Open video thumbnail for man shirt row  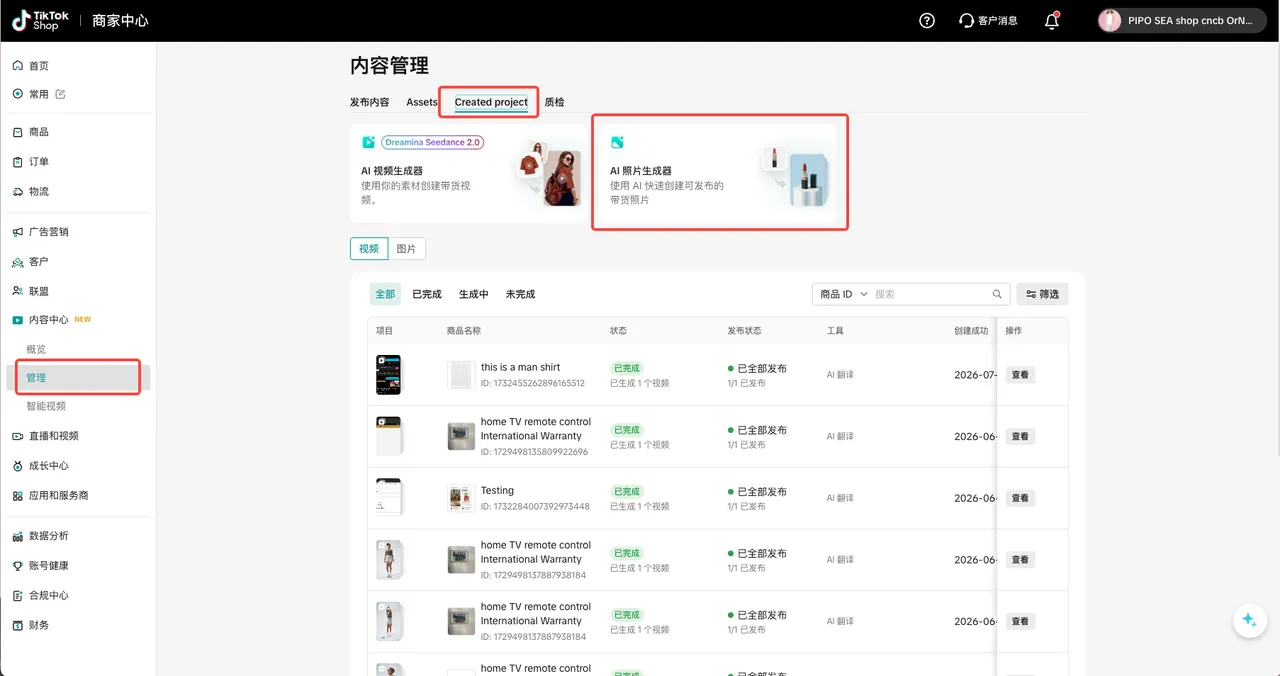tap(388, 375)
